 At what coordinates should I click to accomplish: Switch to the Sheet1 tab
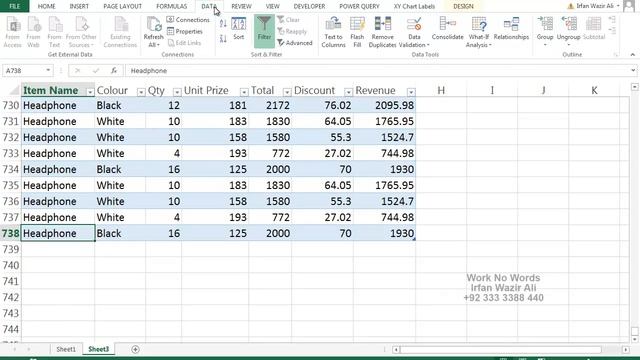coord(66,349)
